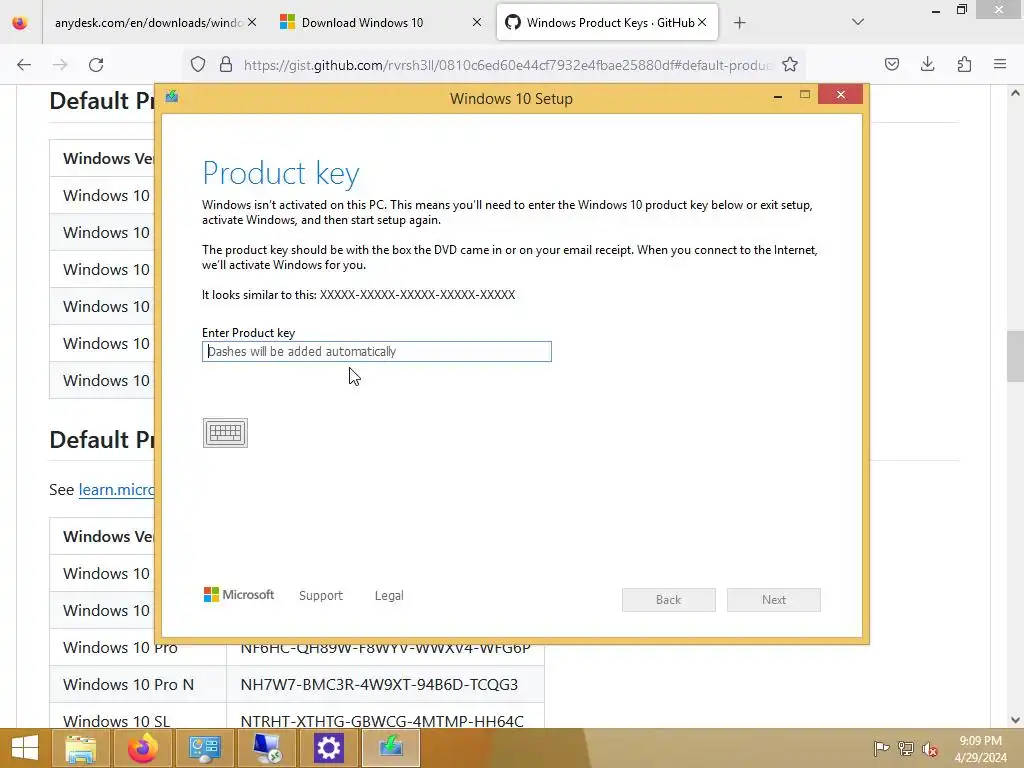
Task: Open Remote Desktop taskbar icon
Action: [266, 748]
